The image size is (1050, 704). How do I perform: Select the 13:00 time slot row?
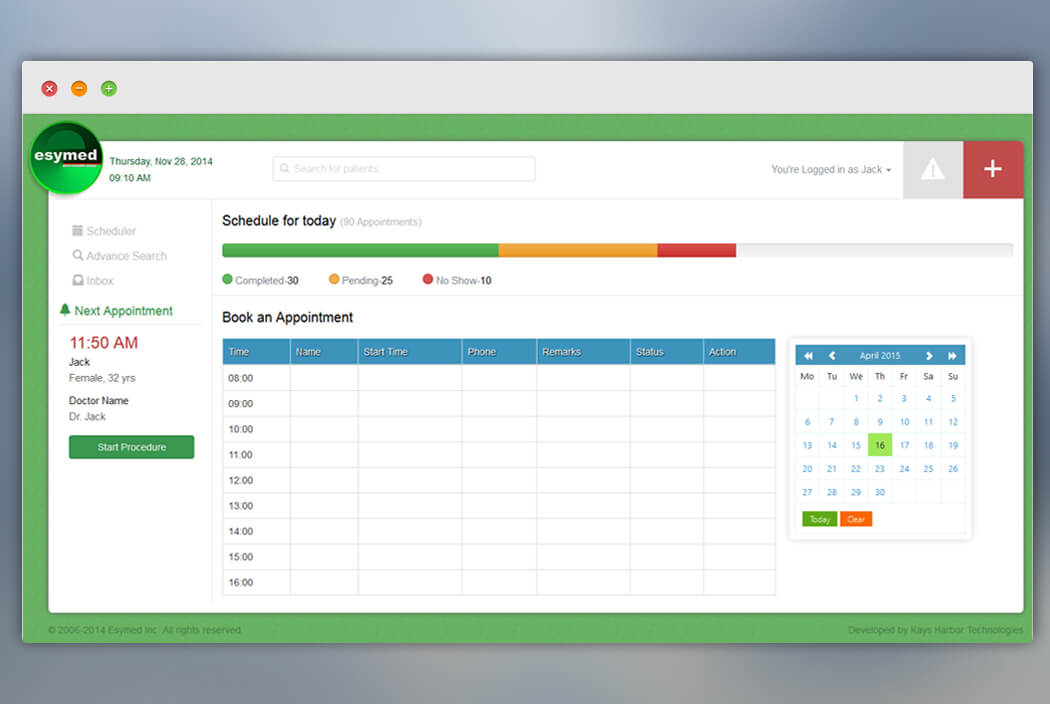pos(499,505)
